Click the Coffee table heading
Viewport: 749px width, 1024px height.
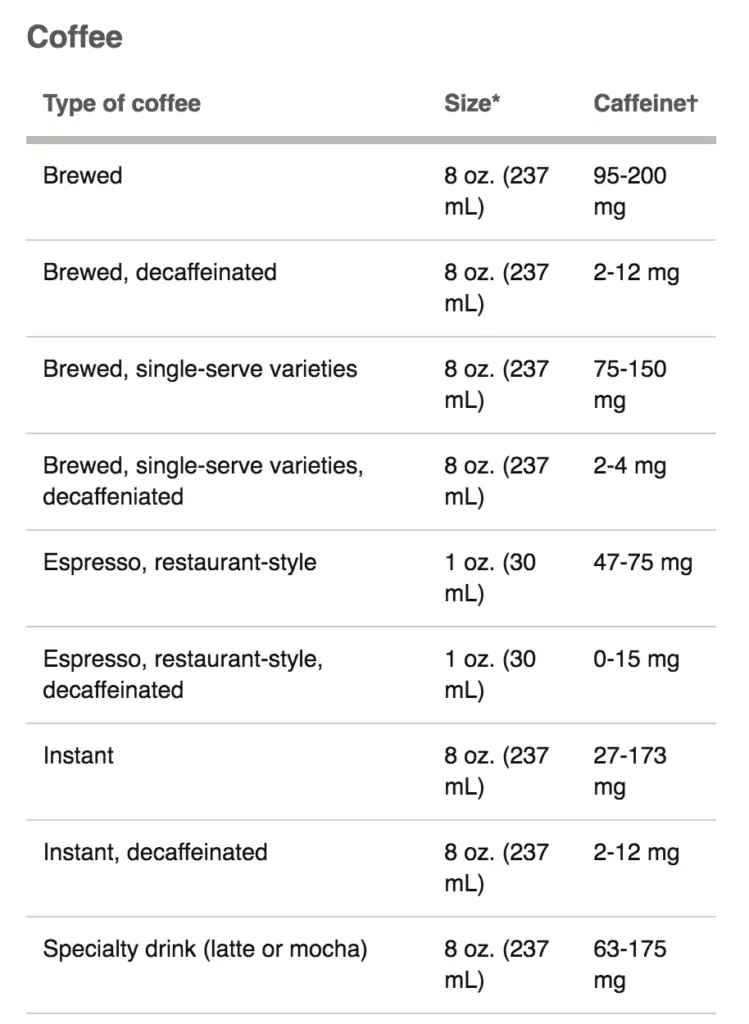pyautogui.click(x=74, y=37)
